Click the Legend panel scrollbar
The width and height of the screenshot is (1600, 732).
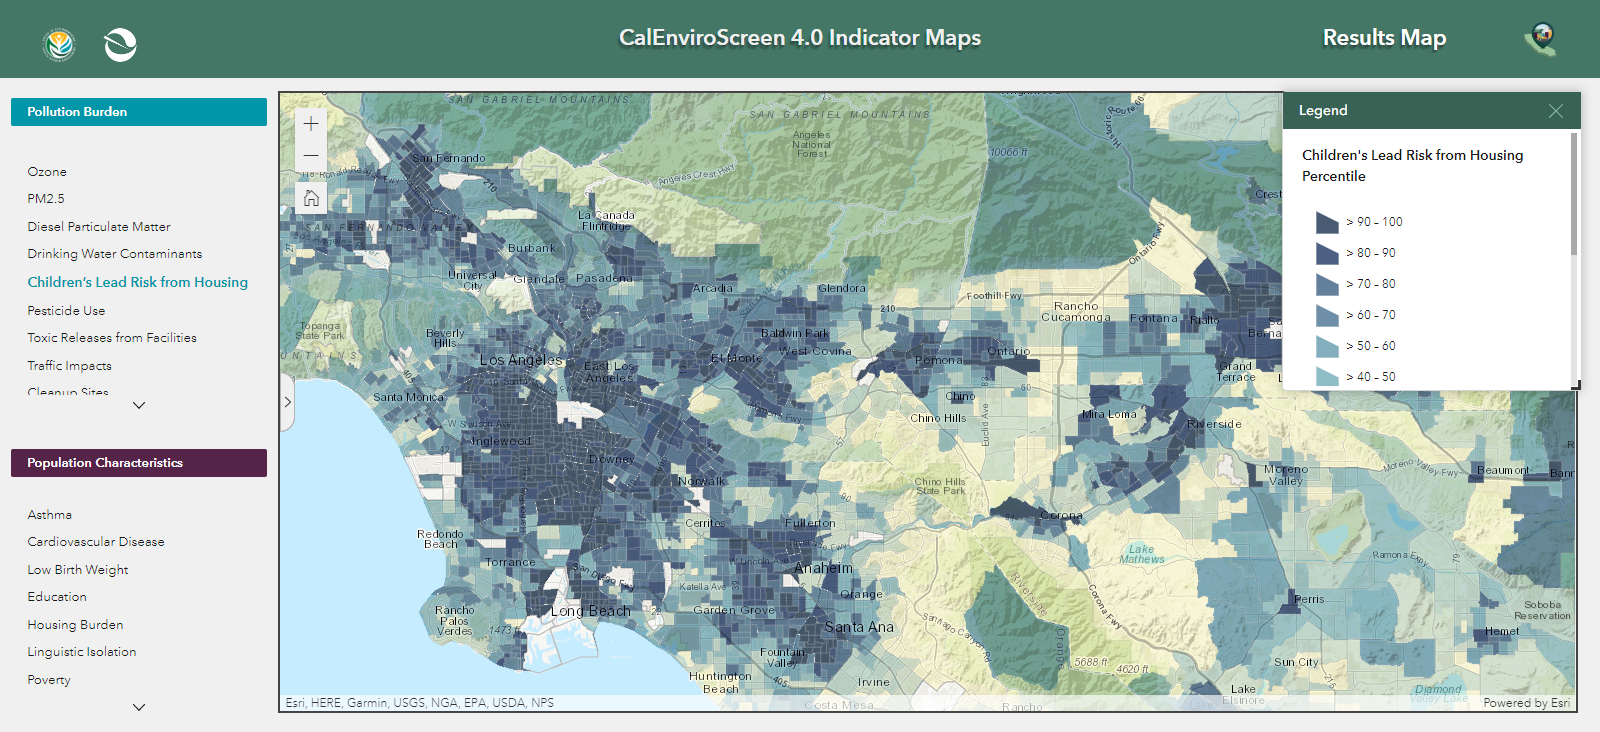(x=1574, y=194)
